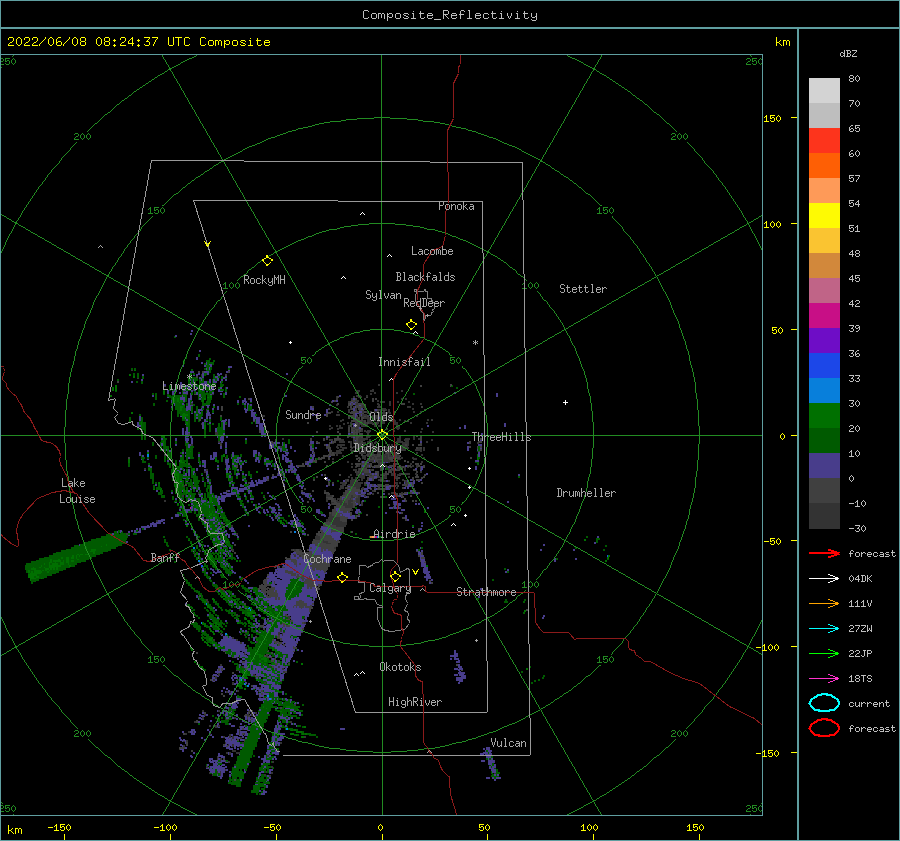Click the Vulcan city label
This screenshot has width=900, height=841.
click(509, 743)
